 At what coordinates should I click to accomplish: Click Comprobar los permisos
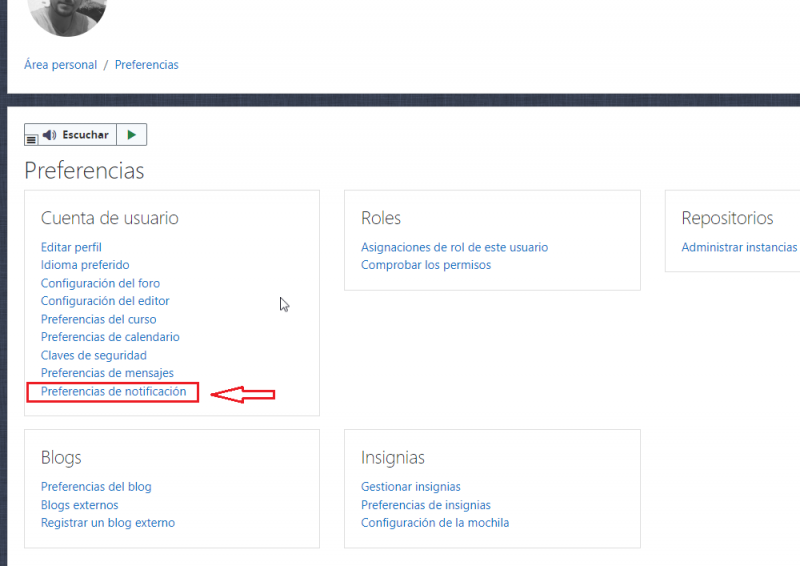pyautogui.click(x=426, y=265)
